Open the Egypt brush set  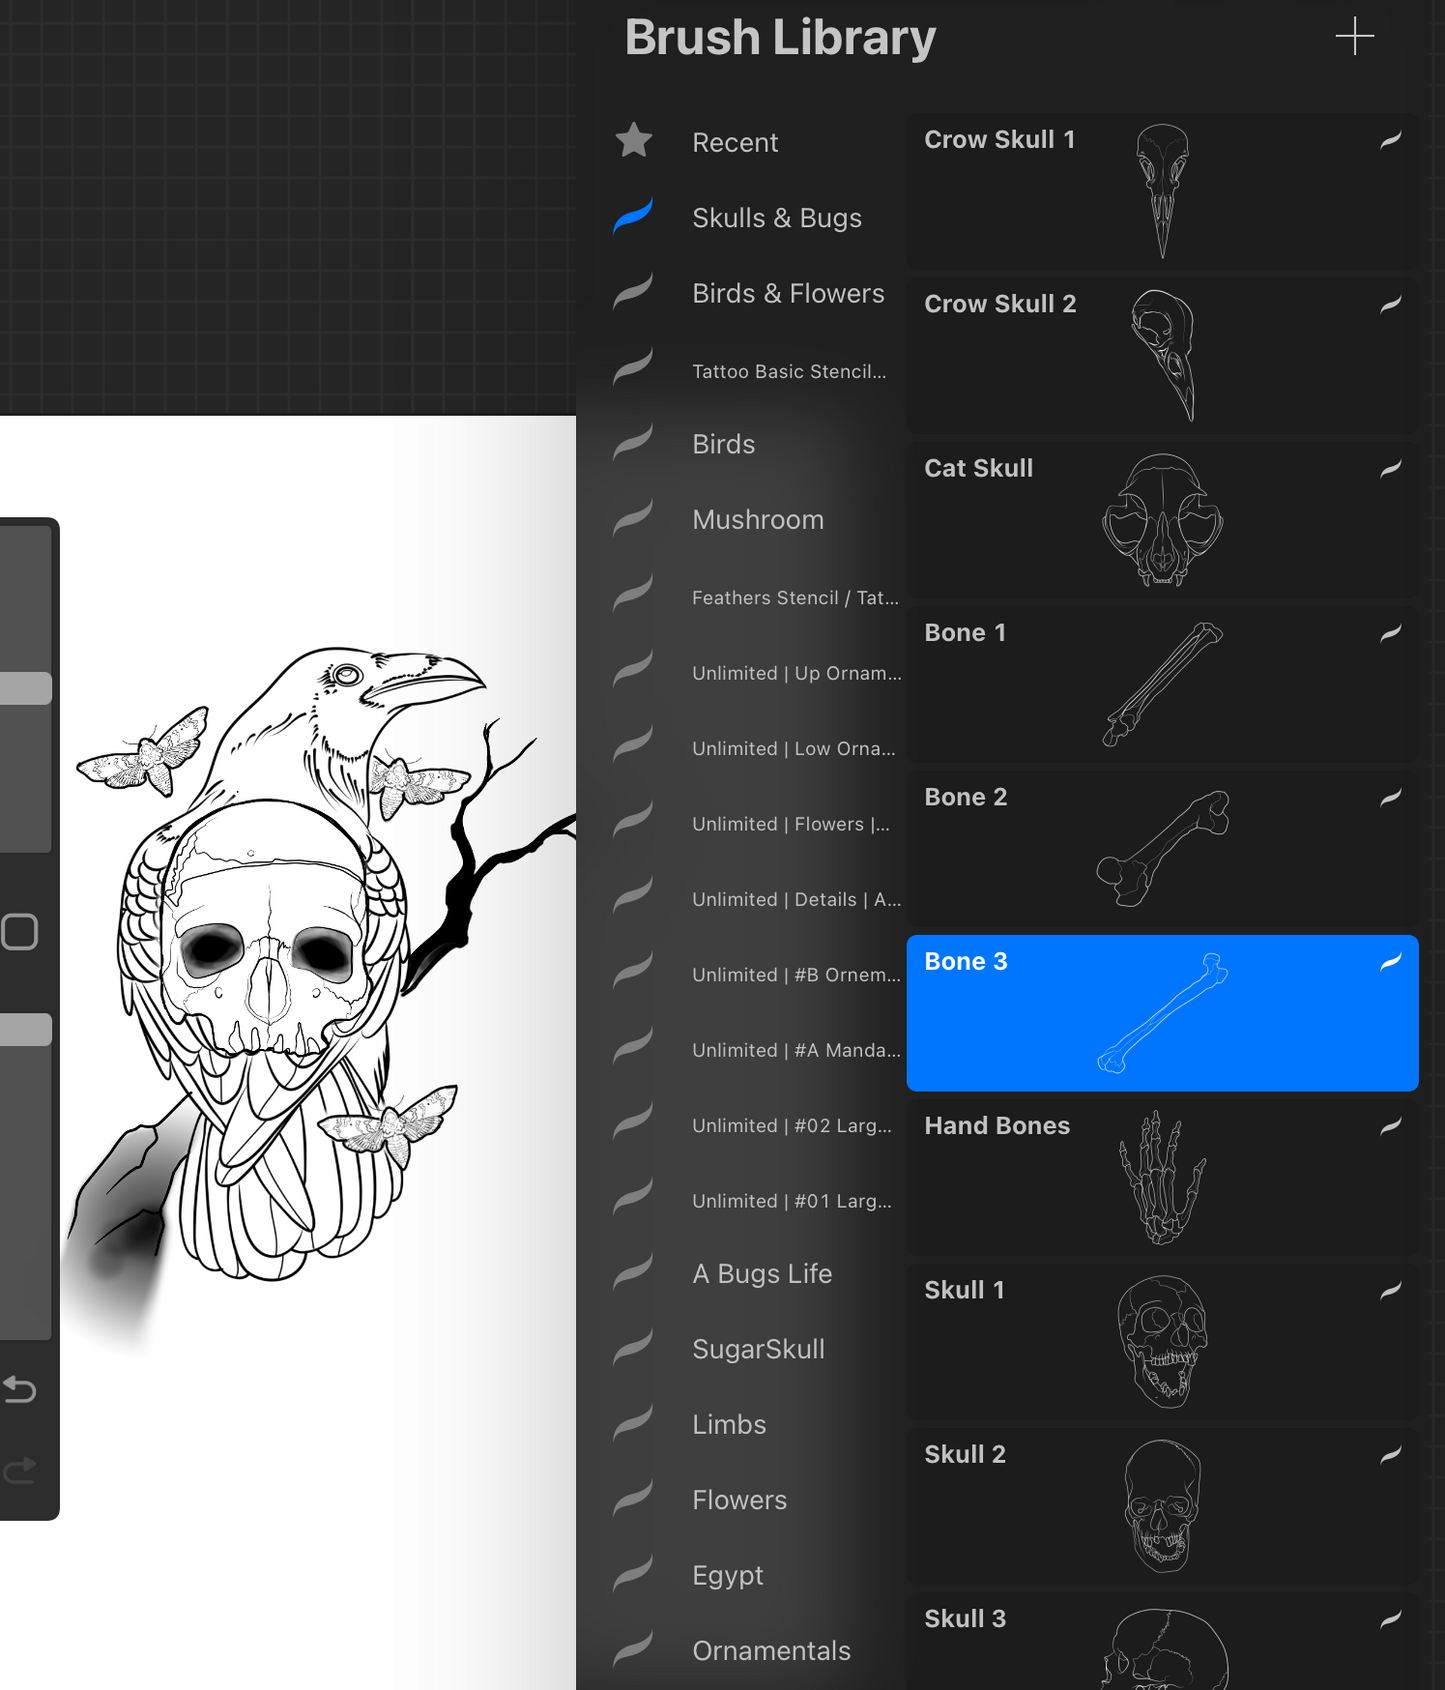pos(727,1575)
